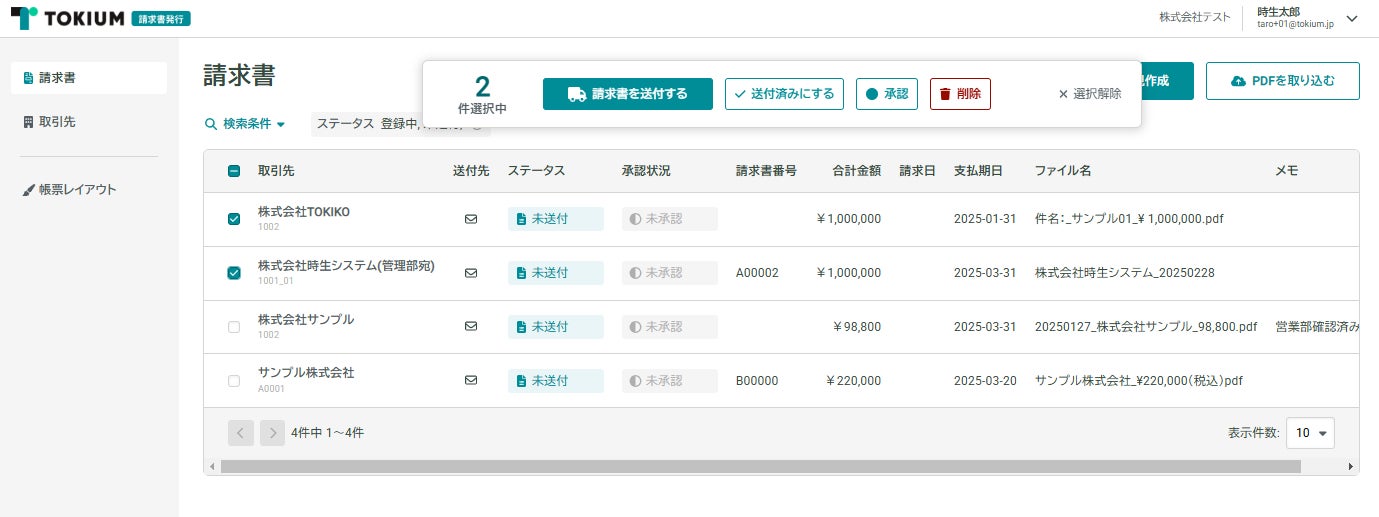The image size is (1379, 517).
Task: Click the PDFを取り込む button
Action: tap(1282, 81)
